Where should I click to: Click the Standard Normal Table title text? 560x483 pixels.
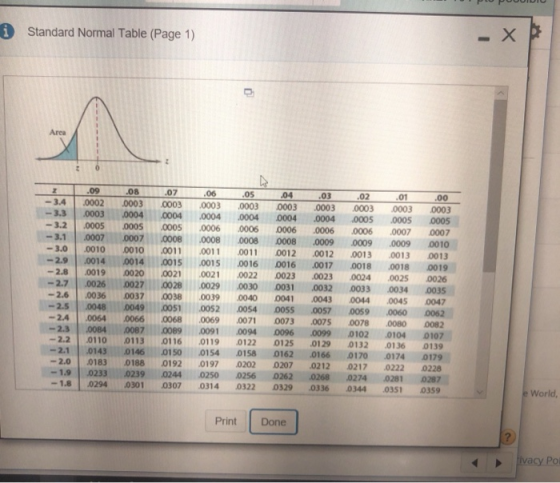111,33
